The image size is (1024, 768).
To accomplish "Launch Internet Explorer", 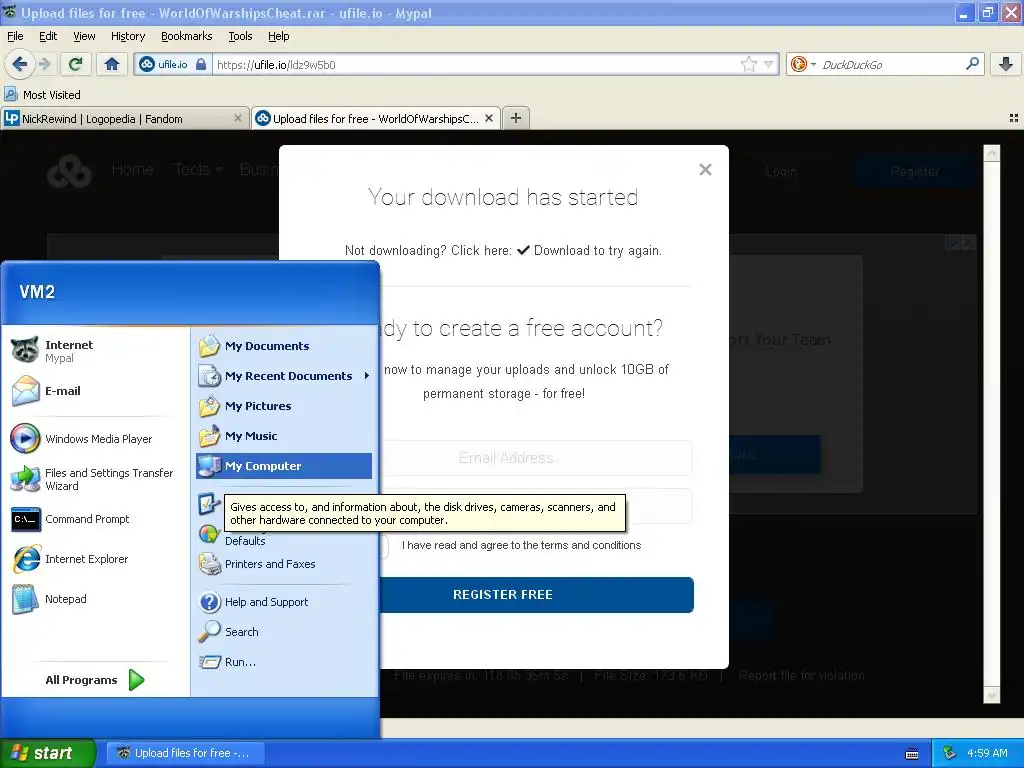I will click(x=97, y=559).
